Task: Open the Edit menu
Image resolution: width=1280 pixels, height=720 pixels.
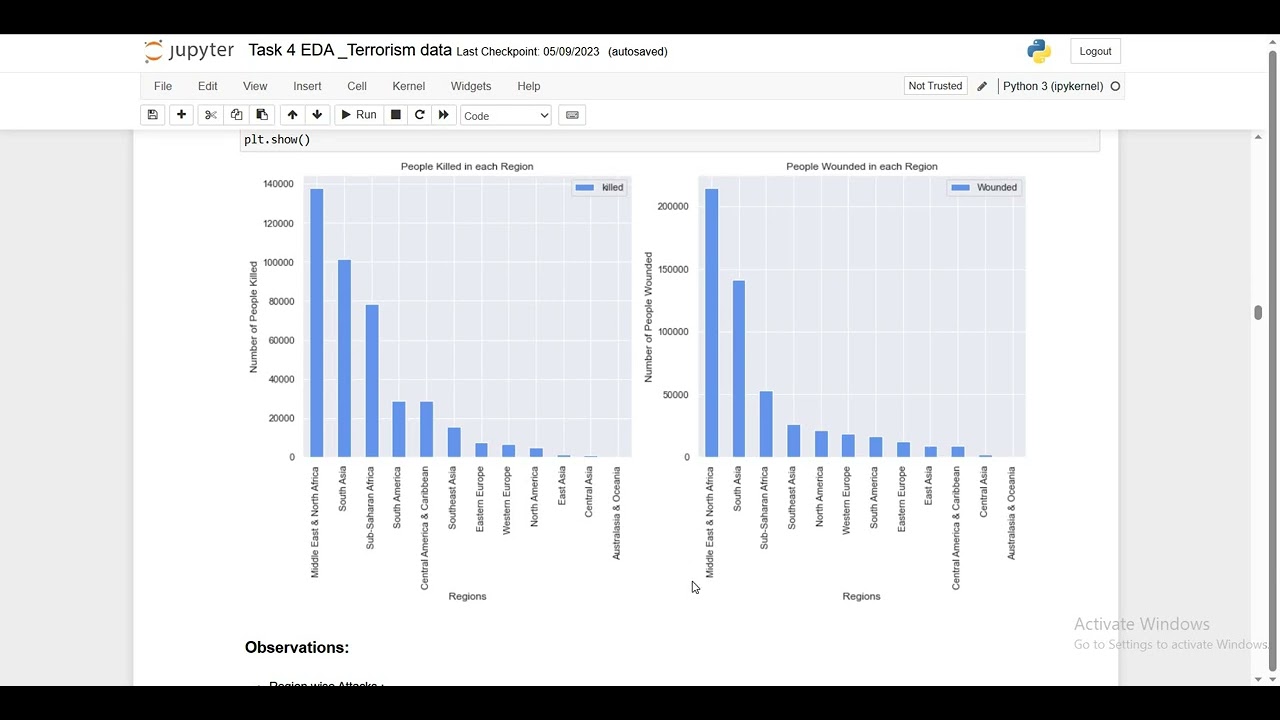Action: 208,86
